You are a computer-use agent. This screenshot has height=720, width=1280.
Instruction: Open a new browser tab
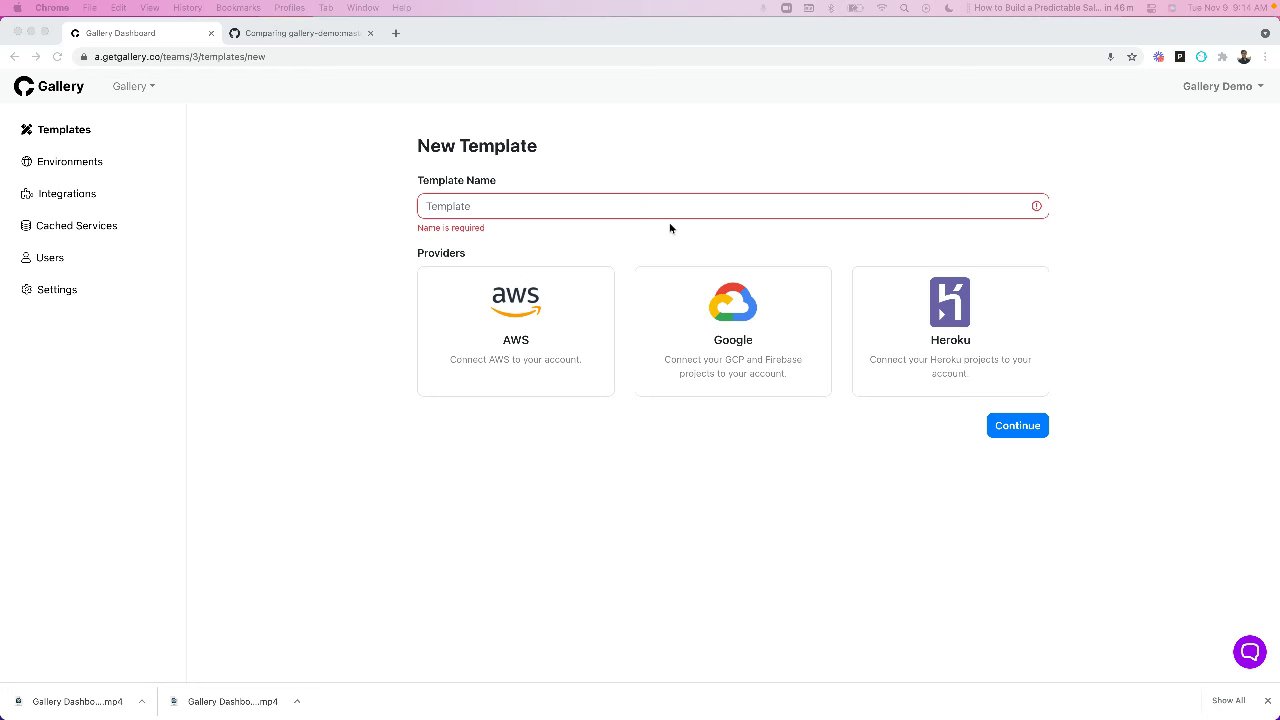click(396, 33)
